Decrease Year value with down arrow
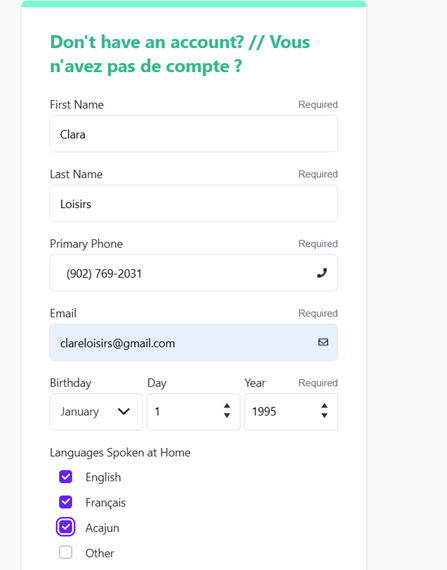Image resolution: width=447 pixels, height=570 pixels. click(x=324, y=416)
